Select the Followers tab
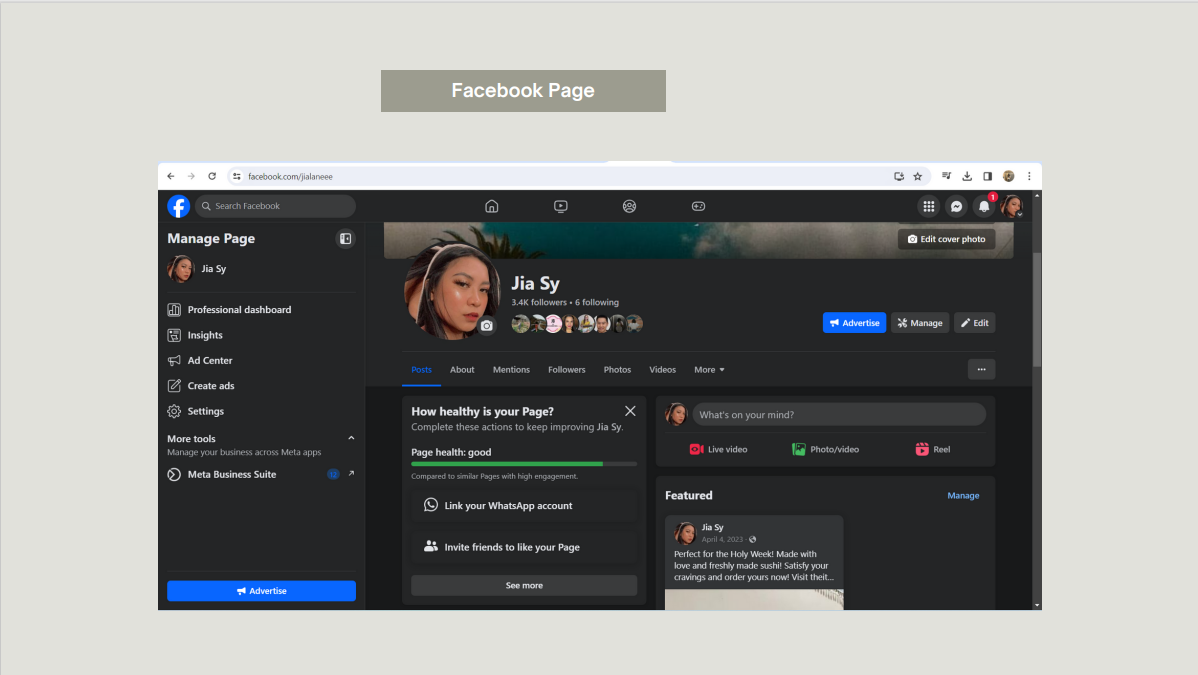1198x675 pixels. 566,370
